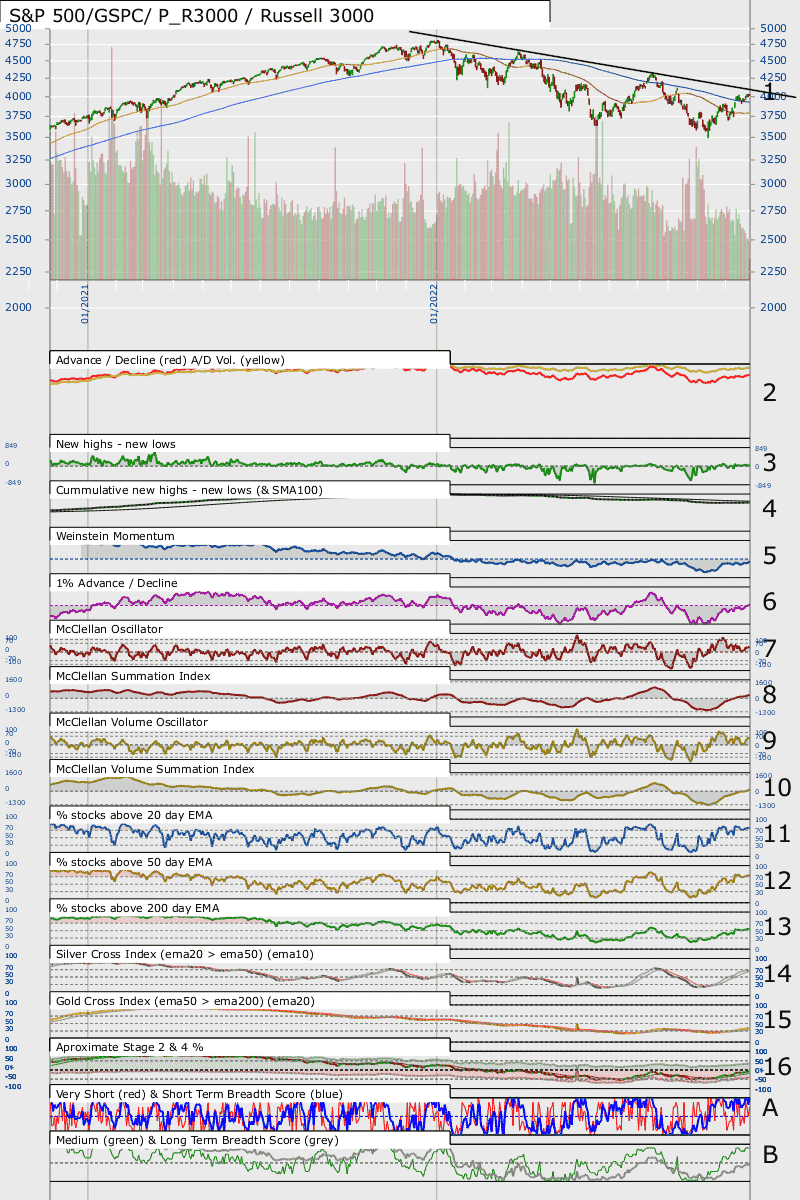Screen dimensions: 800x1200
Task: Click panel number 4 beside Cummulative new highs
Action: click(769, 508)
